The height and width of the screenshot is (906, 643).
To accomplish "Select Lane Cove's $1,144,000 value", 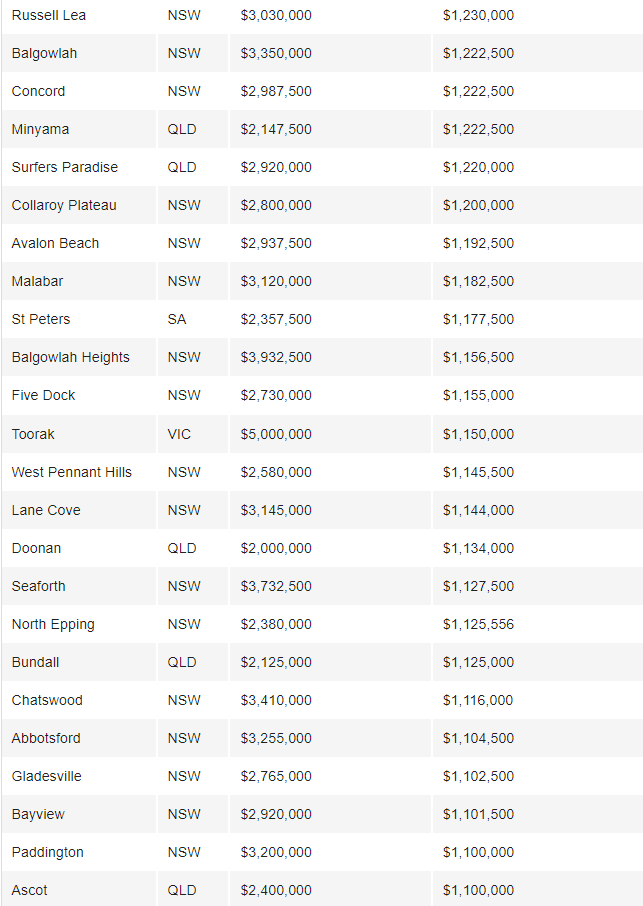I will [478, 510].
